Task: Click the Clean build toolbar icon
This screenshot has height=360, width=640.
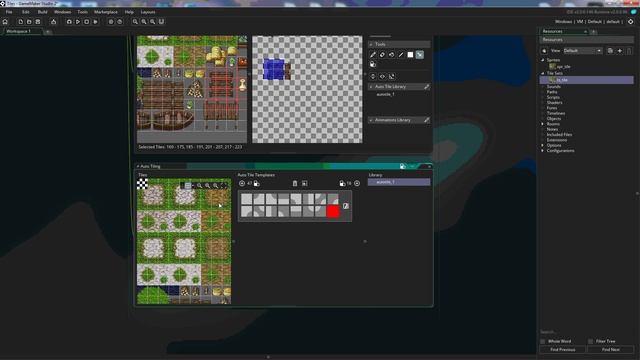Action: click(x=95, y=22)
